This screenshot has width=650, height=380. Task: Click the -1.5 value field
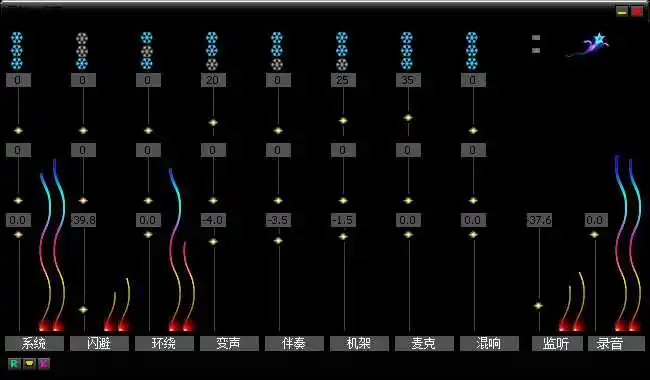coord(343,220)
